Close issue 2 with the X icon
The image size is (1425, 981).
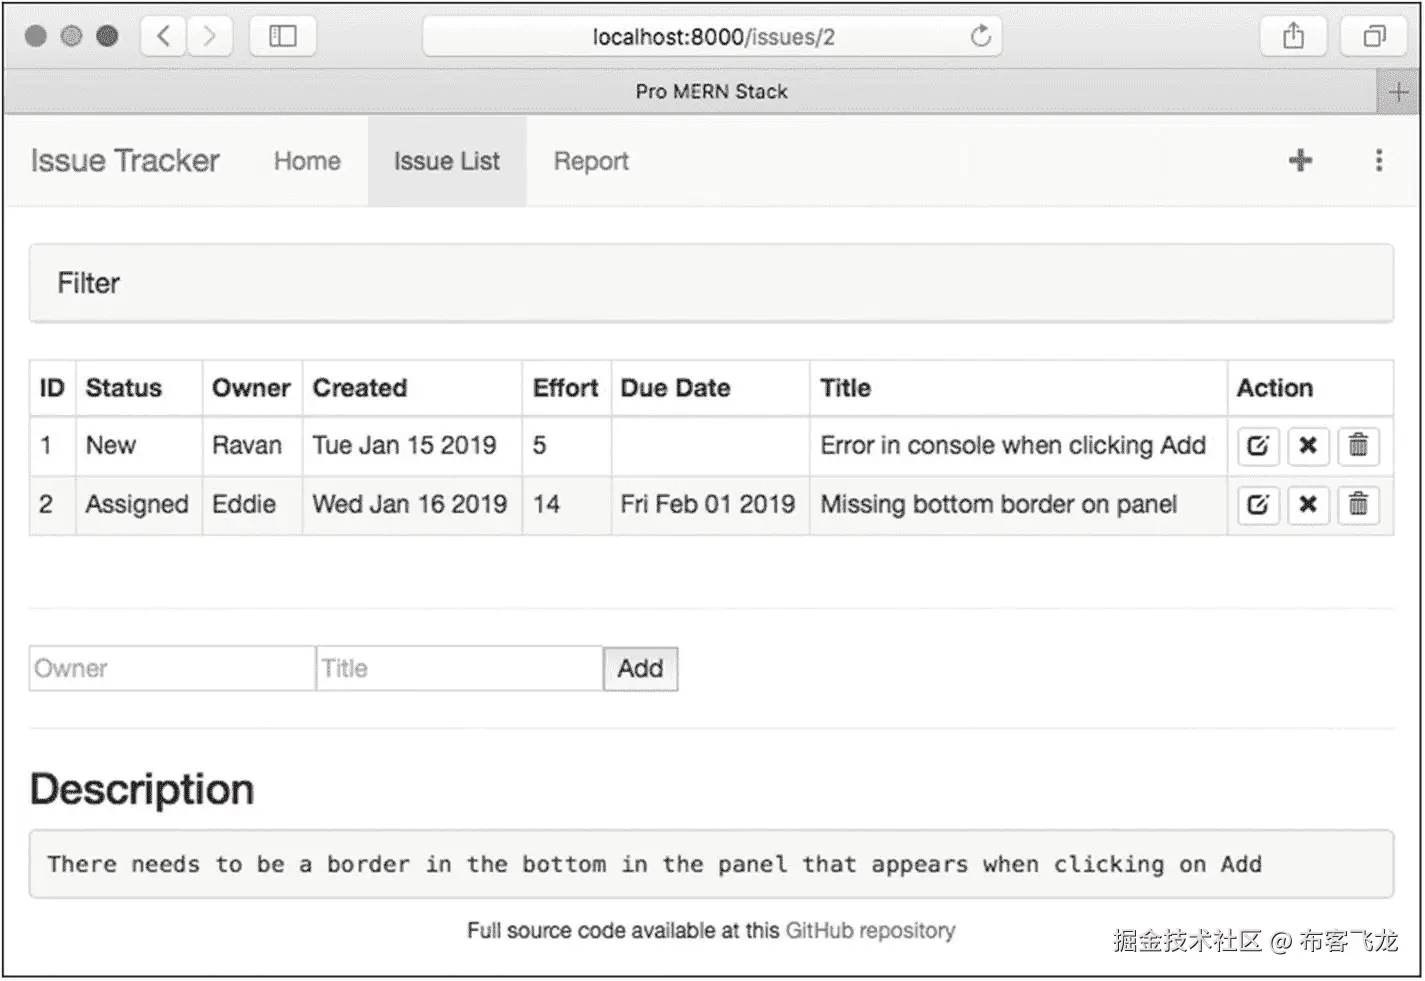click(x=1307, y=505)
